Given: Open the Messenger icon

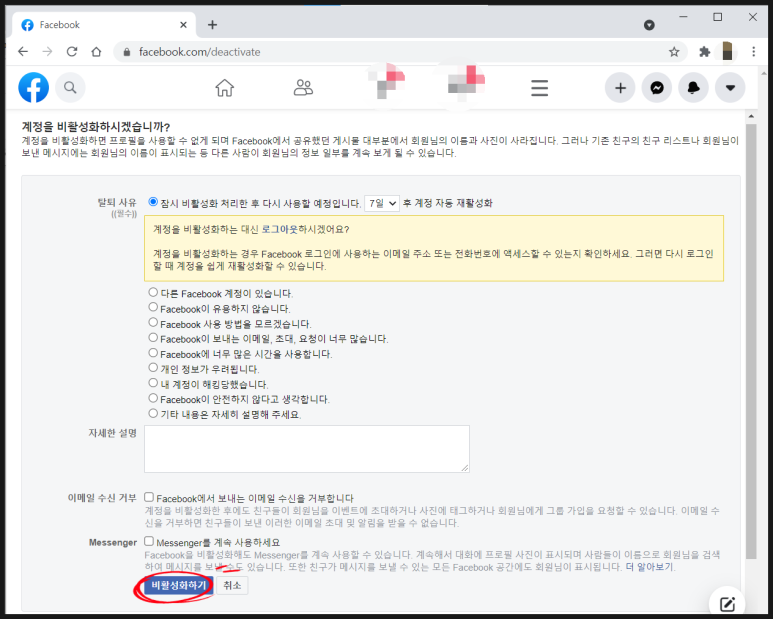Looking at the screenshot, I should point(657,88).
